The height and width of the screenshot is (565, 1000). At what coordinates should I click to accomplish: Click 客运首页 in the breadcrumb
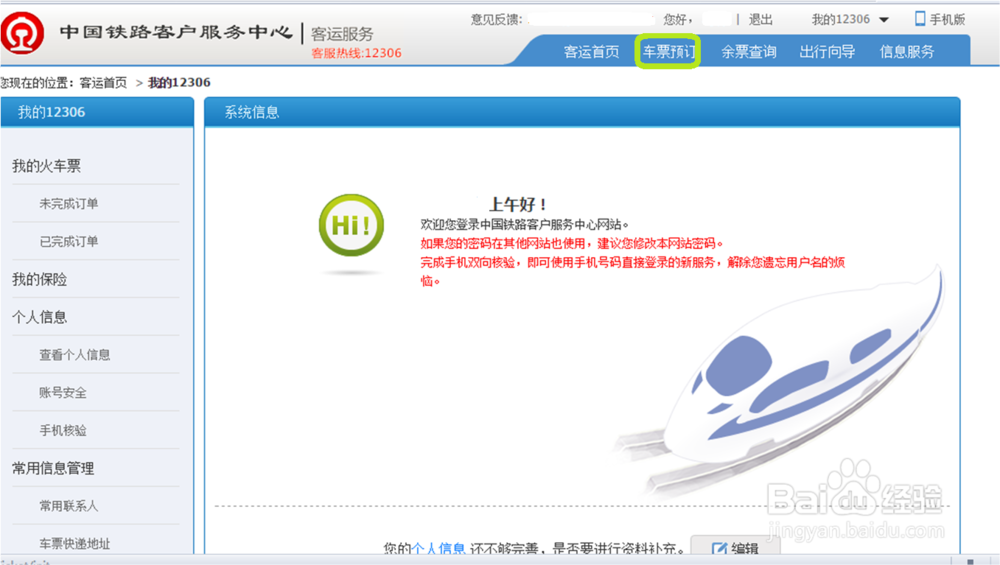click(x=103, y=82)
